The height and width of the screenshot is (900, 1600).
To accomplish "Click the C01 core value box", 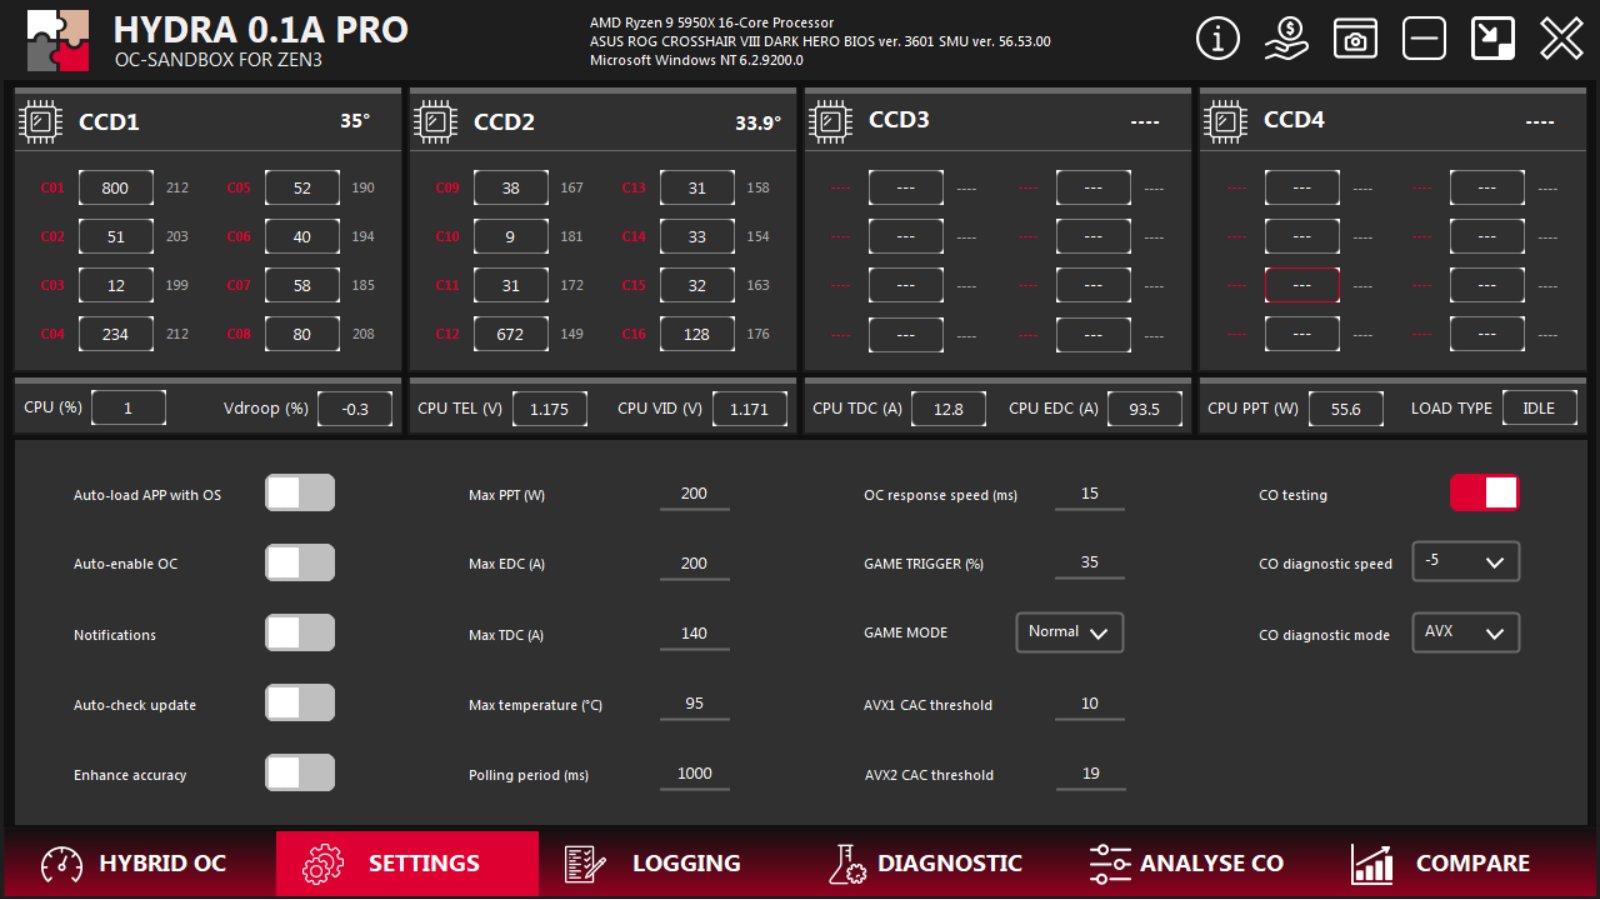I will (x=116, y=188).
